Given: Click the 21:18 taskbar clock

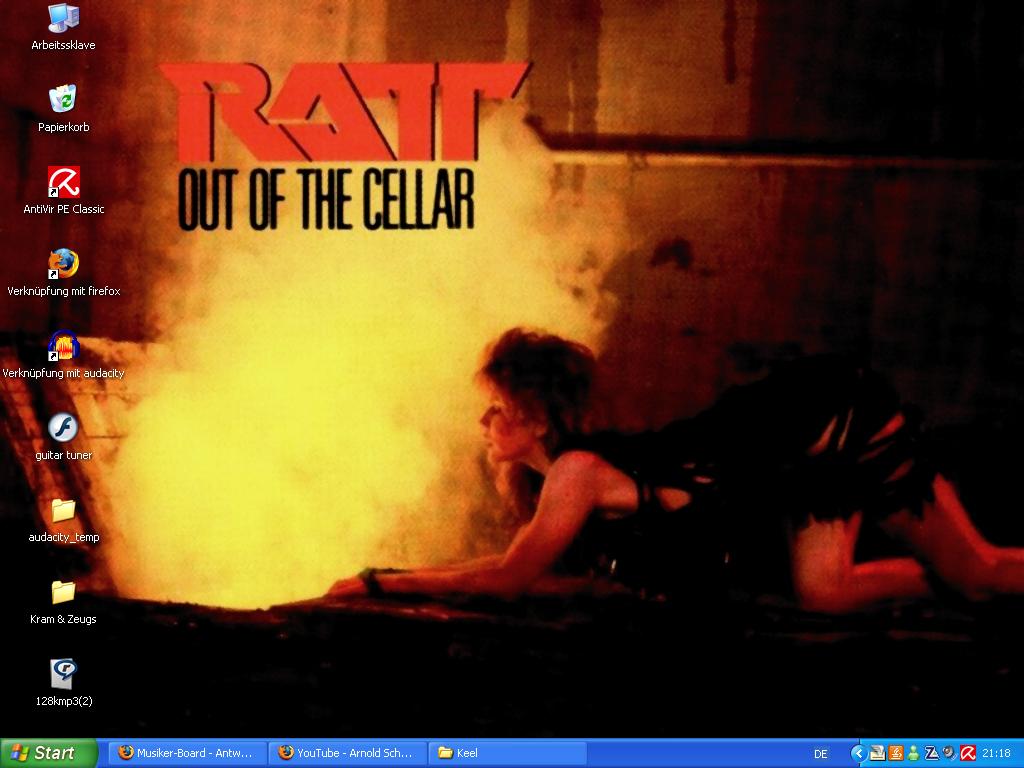Looking at the screenshot, I should click(x=997, y=754).
